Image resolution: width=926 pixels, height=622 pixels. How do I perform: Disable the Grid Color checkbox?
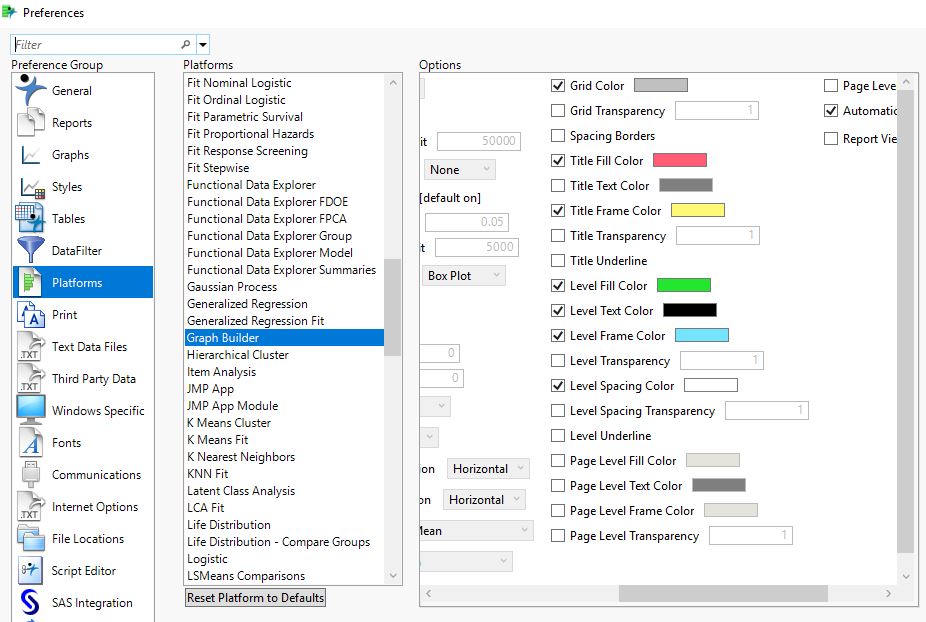tap(556, 85)
